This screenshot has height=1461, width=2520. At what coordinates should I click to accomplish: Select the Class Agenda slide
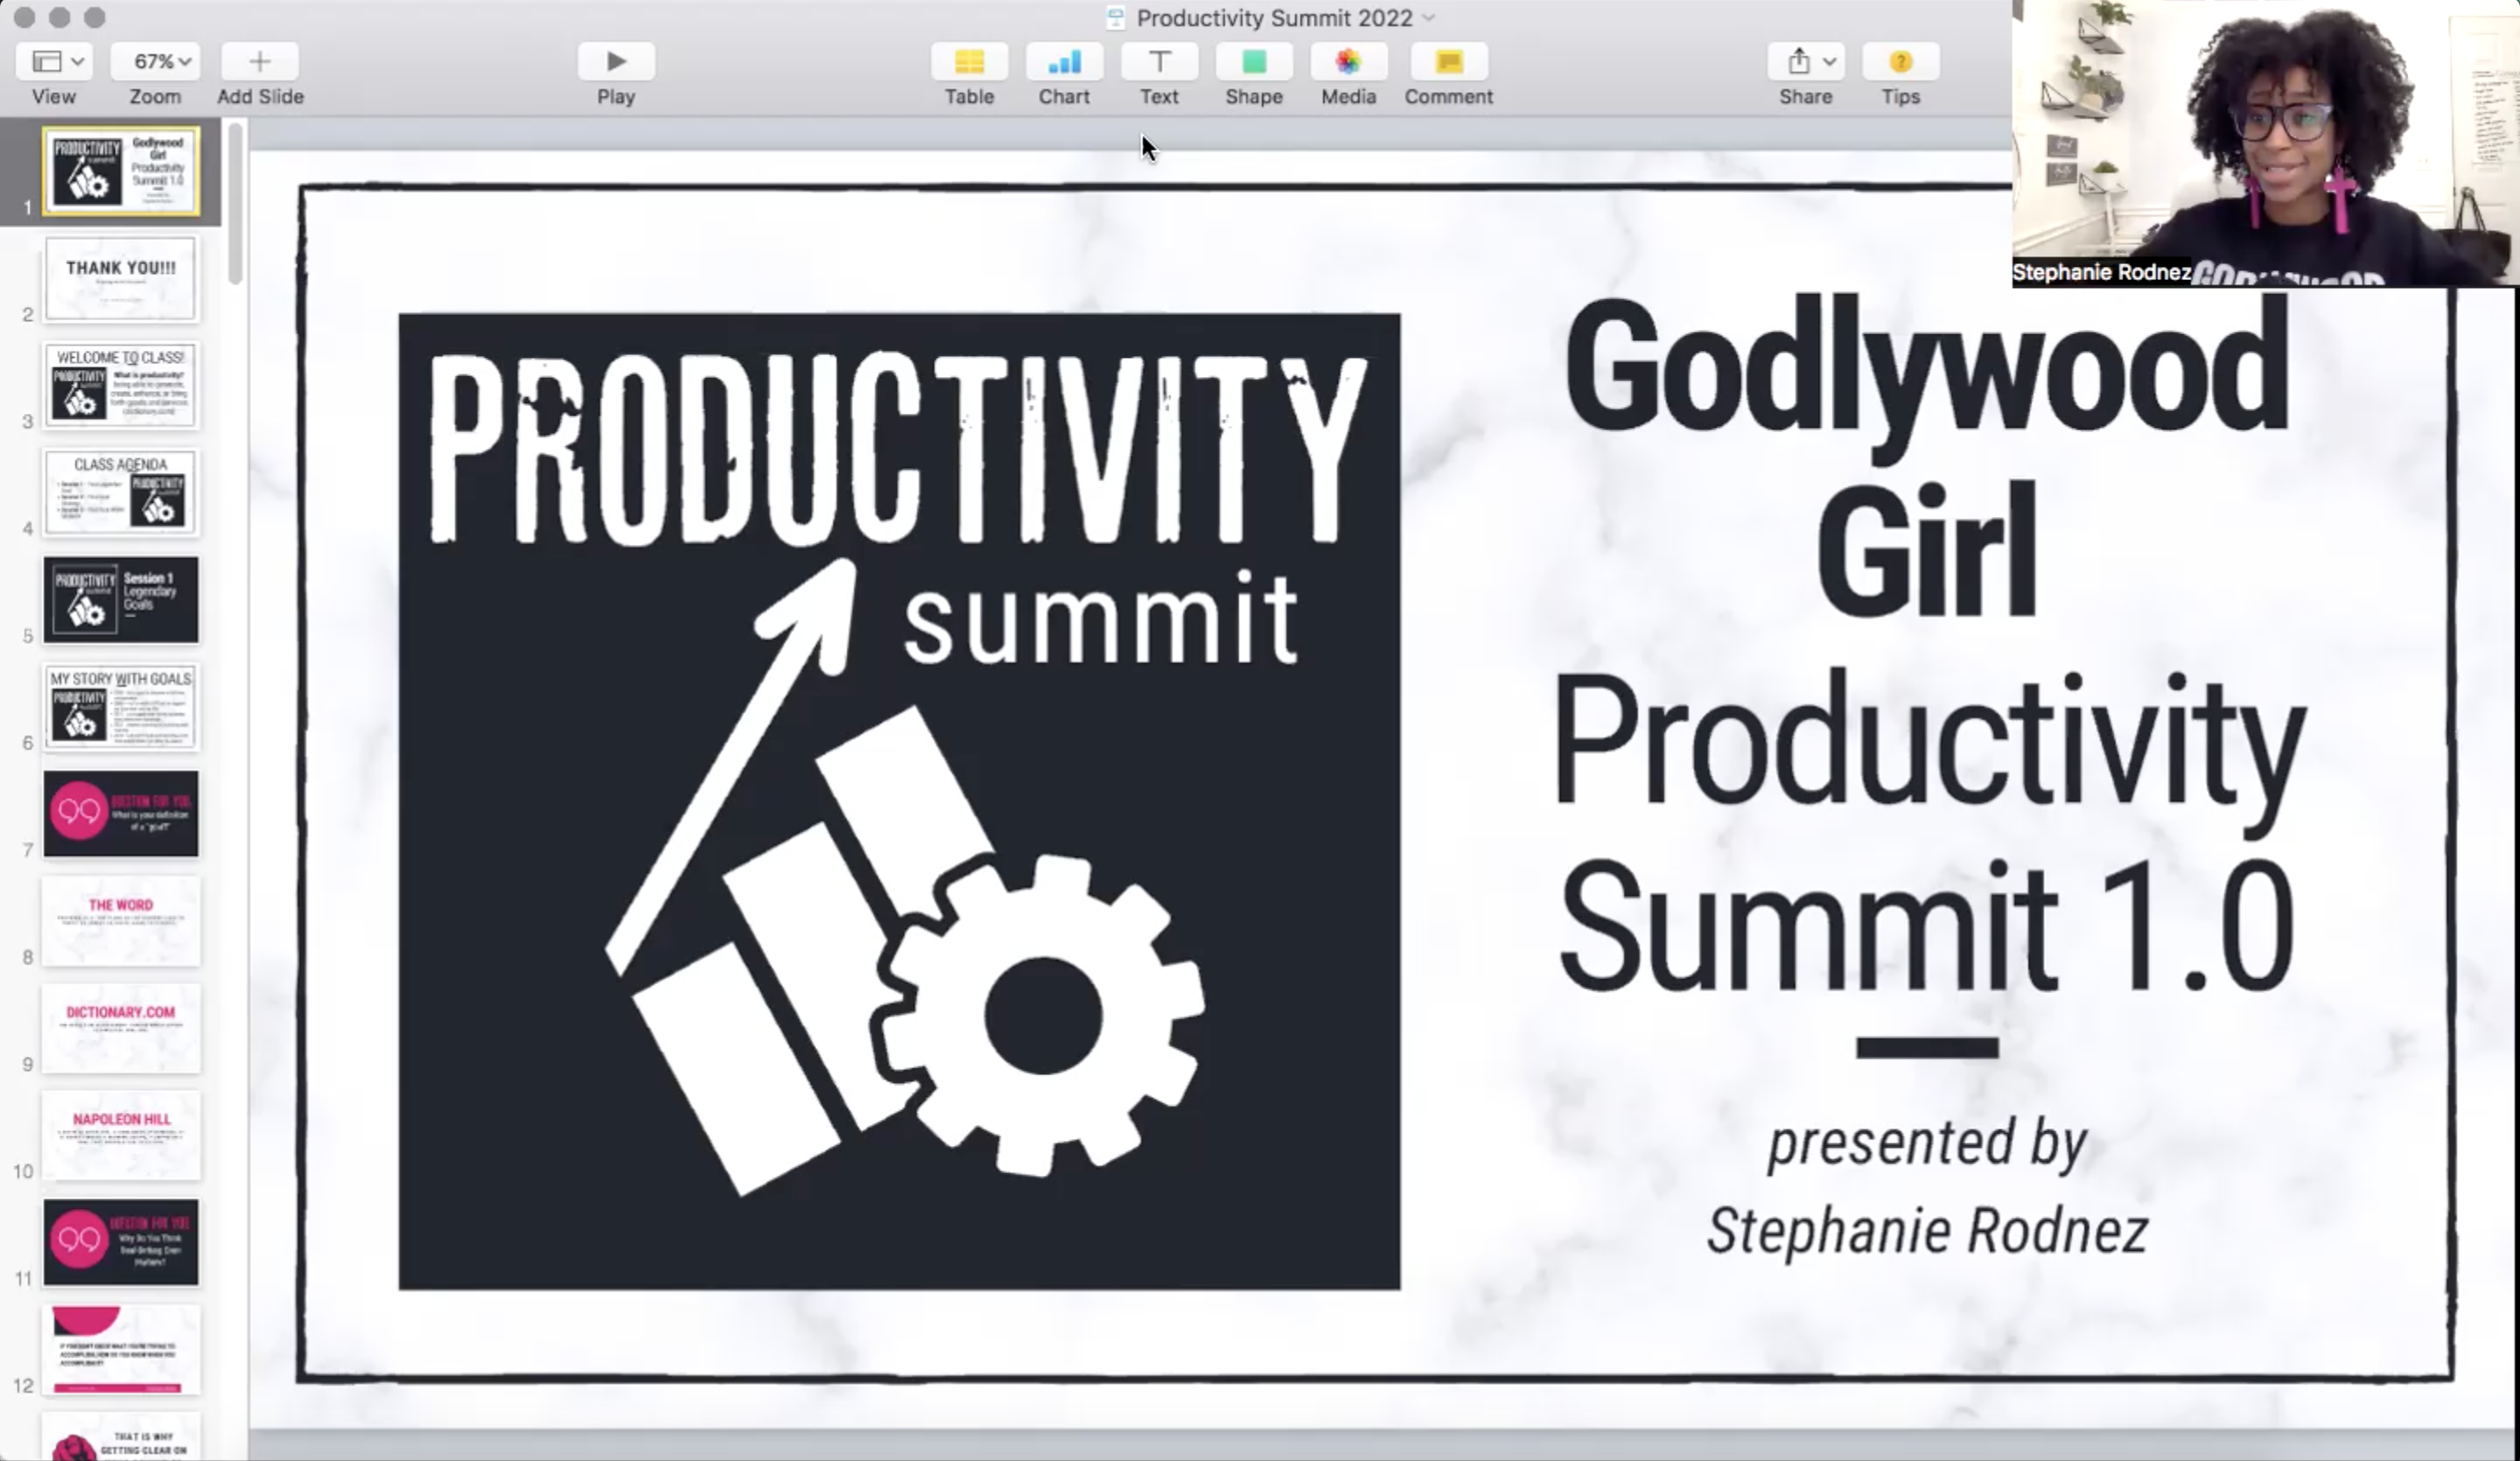pos(121,492)
